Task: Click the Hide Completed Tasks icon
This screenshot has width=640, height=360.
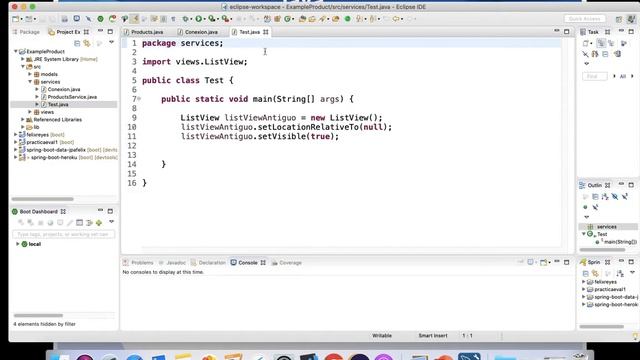Action: 585,54
